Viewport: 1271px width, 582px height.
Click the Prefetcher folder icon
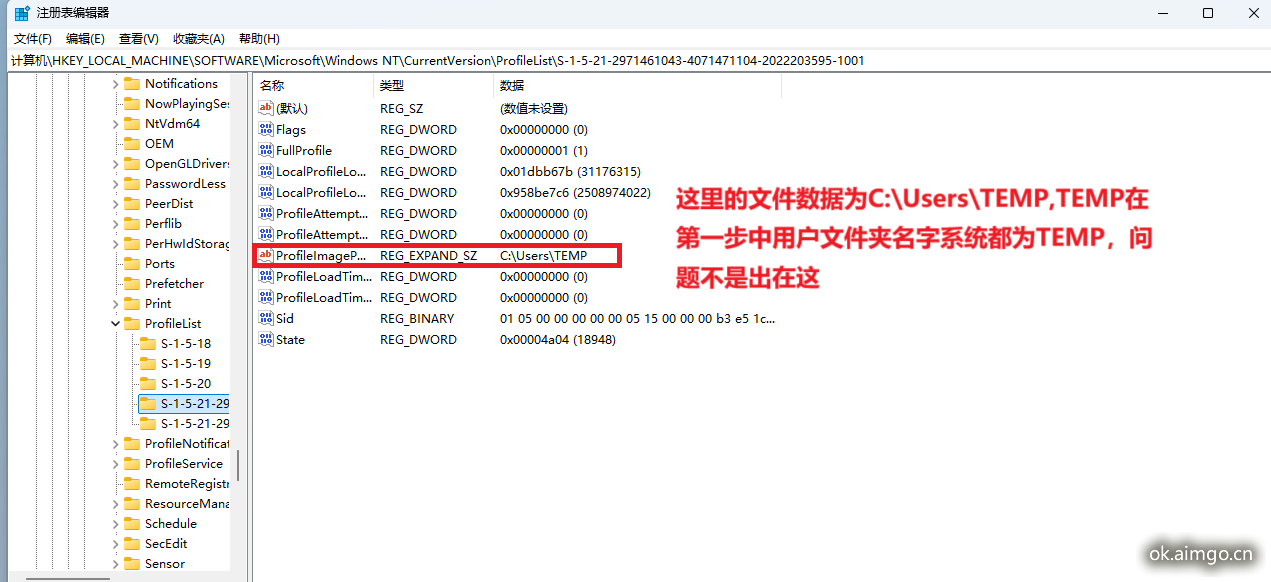pos(131,284)
